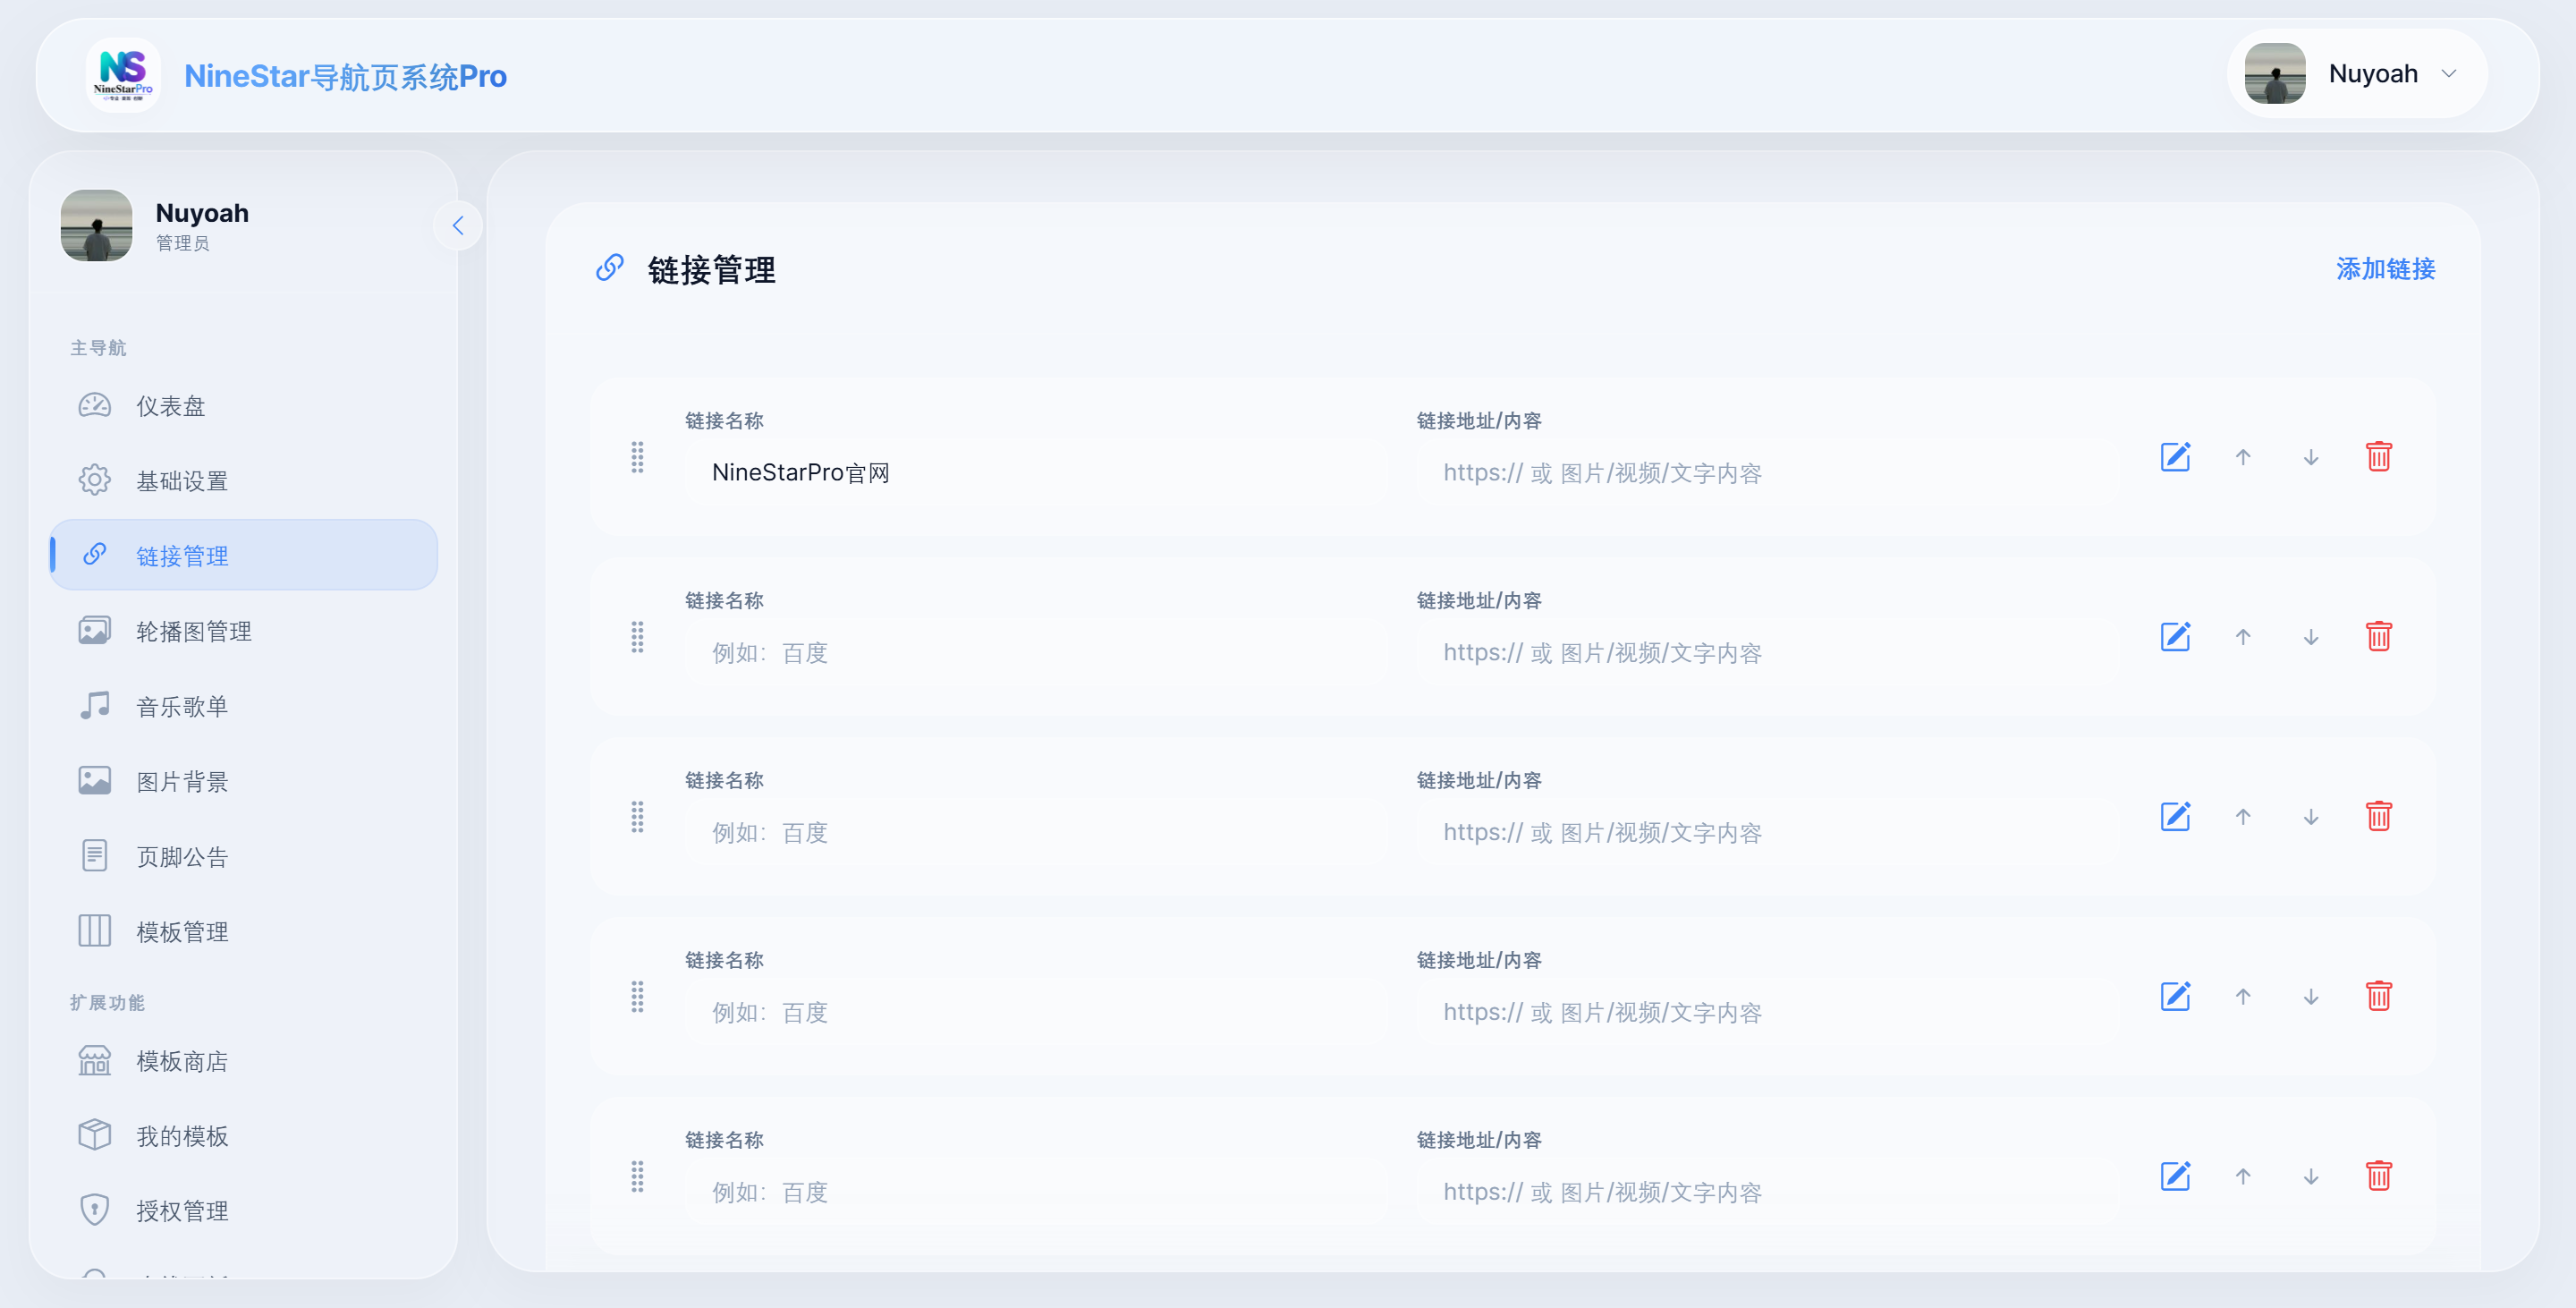This screenshot has width=2576, height=1308.
Task: Open the 仪表盘 dashboard menu item
Action: pyautogui.click(x=243, y=406)
